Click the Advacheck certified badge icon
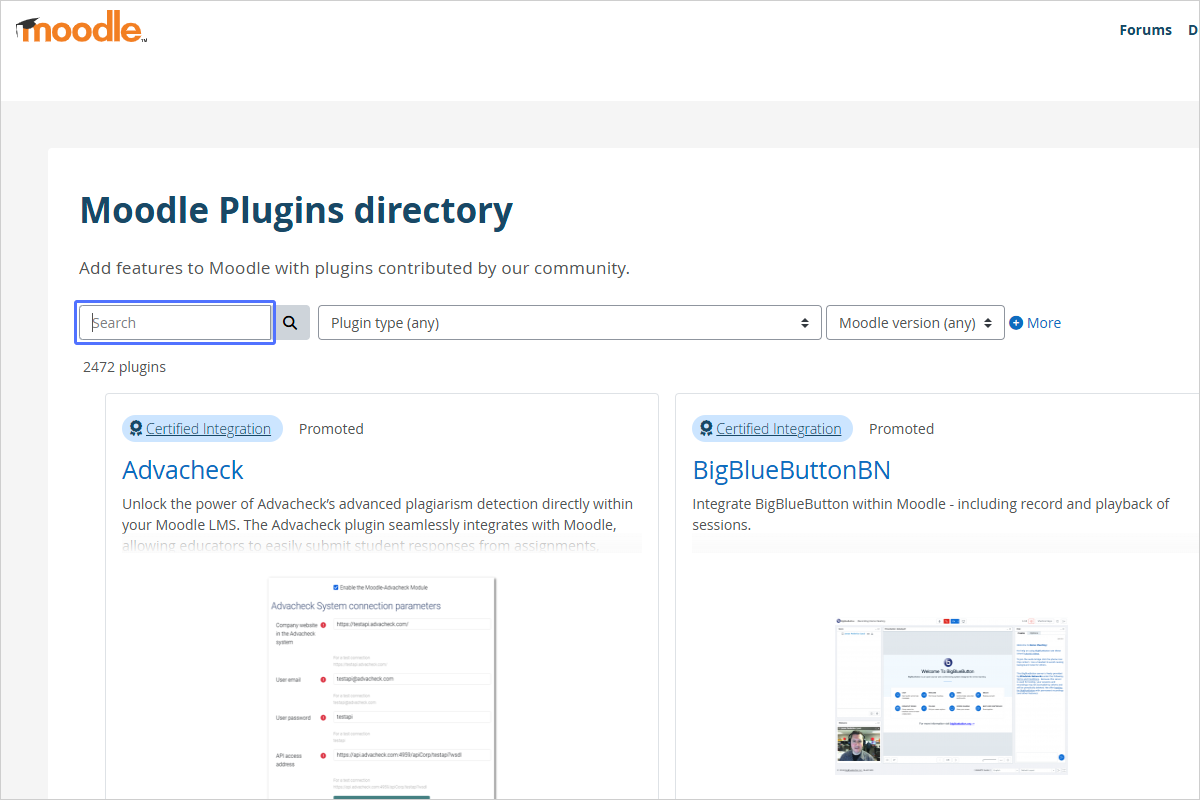Image resolution: width=1200 pixels, height=800 pixels. pyautogui.click(x=136, y=429)
